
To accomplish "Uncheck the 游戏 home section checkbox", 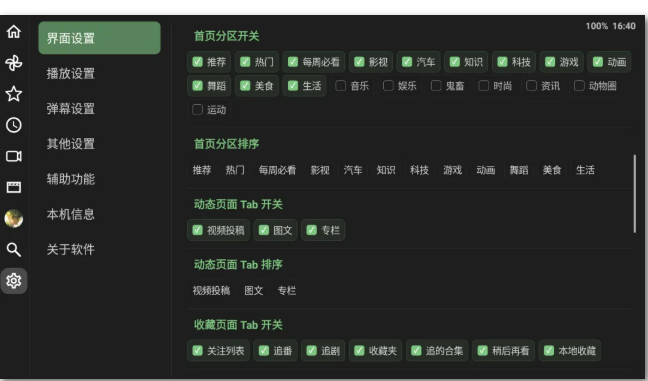I will [x=550, y=62].
